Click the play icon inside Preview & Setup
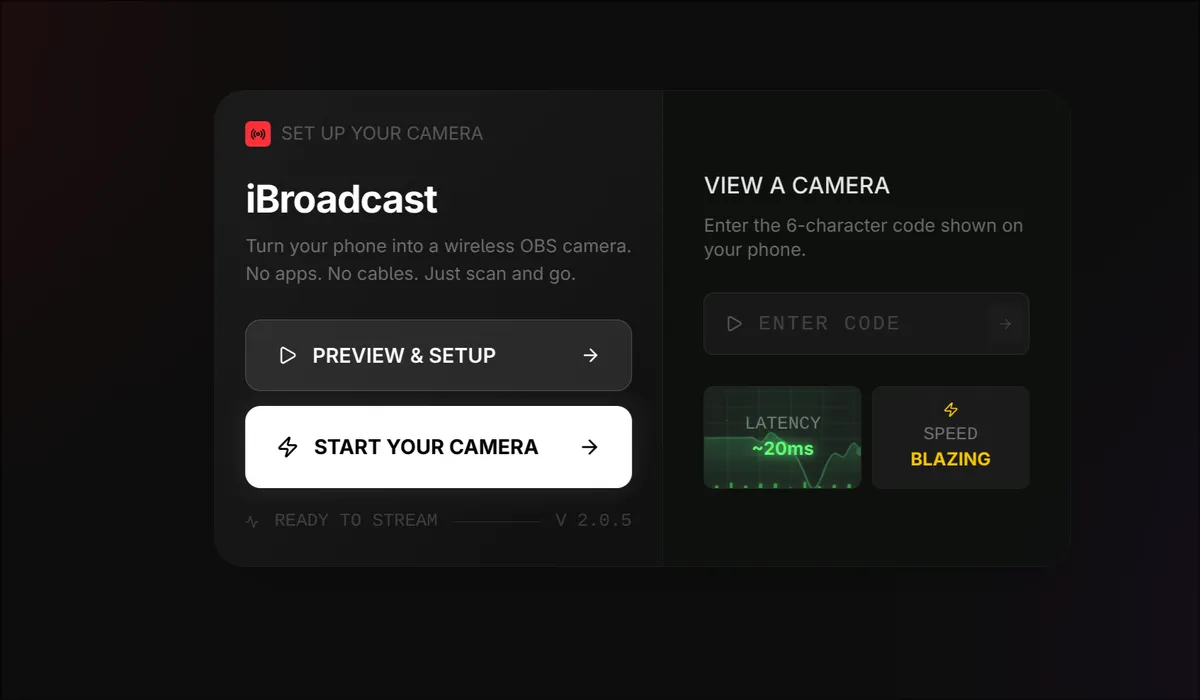1200x700 pixels. point(288,355)
